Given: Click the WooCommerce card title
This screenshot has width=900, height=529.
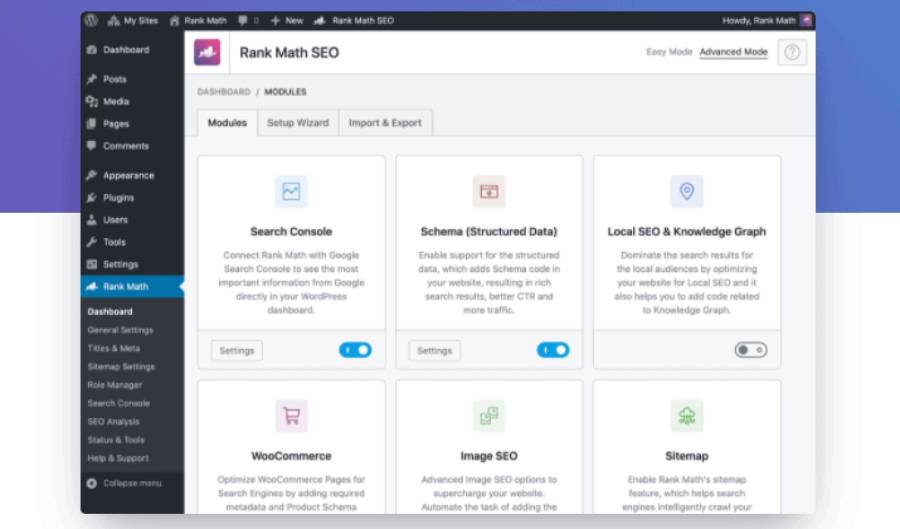Looking at the screenshot, I should tap(291, 456).
